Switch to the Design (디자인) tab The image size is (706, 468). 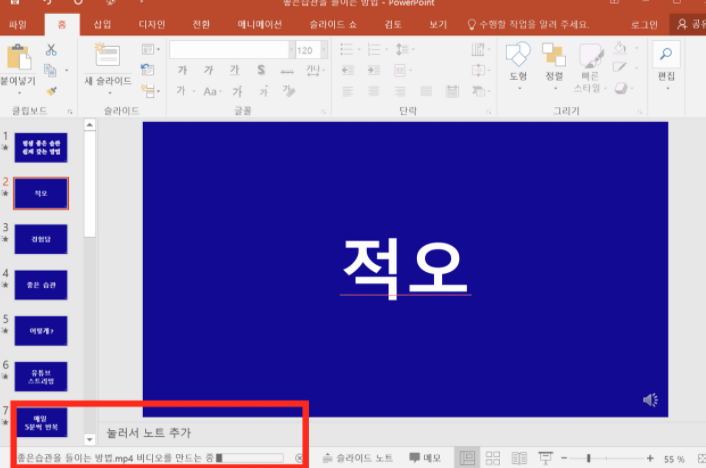pyautogui.click(x=152, y=24)
